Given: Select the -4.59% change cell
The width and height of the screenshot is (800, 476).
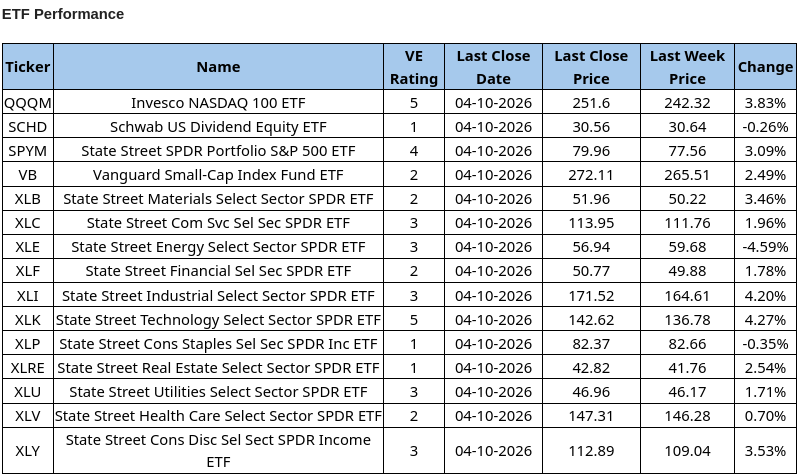Looking at the screenshot, I should pyautogui.click(x=765, y=247).
